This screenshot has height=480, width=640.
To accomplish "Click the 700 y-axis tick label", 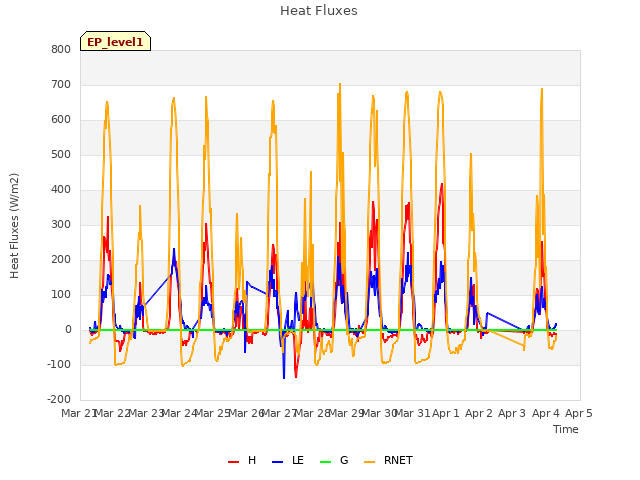I will click(x=61, y=84).
